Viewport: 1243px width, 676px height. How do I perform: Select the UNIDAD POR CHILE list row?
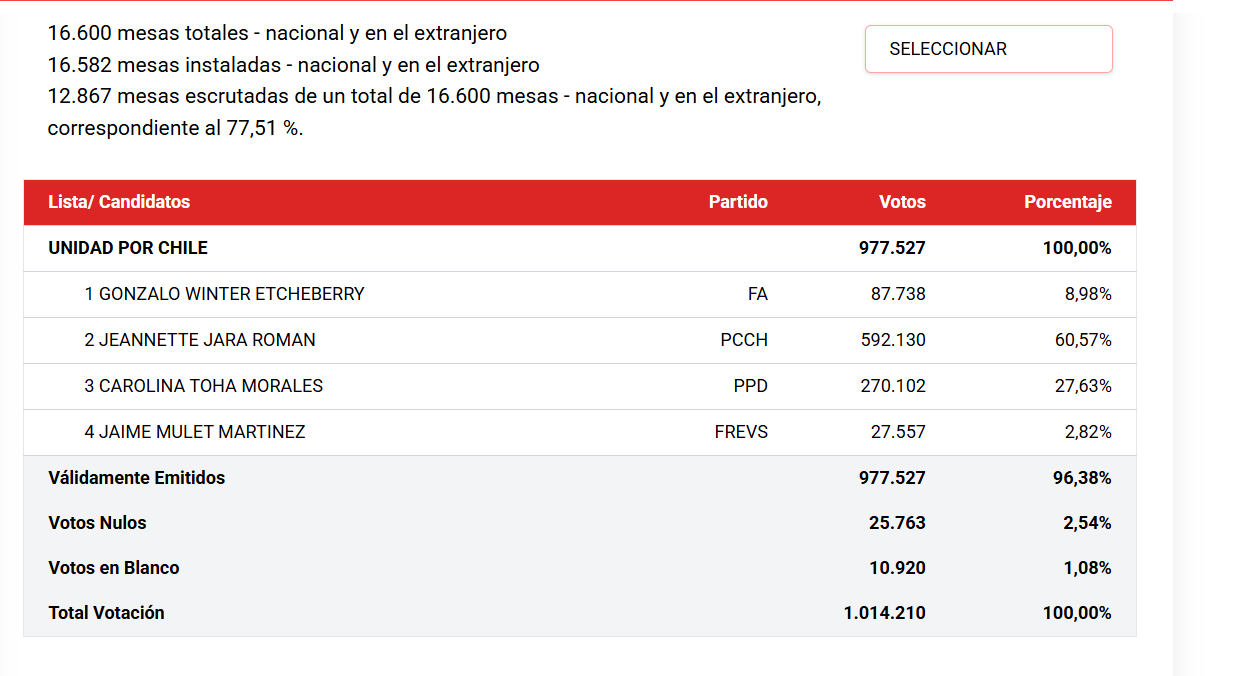[x=580, y=248]
